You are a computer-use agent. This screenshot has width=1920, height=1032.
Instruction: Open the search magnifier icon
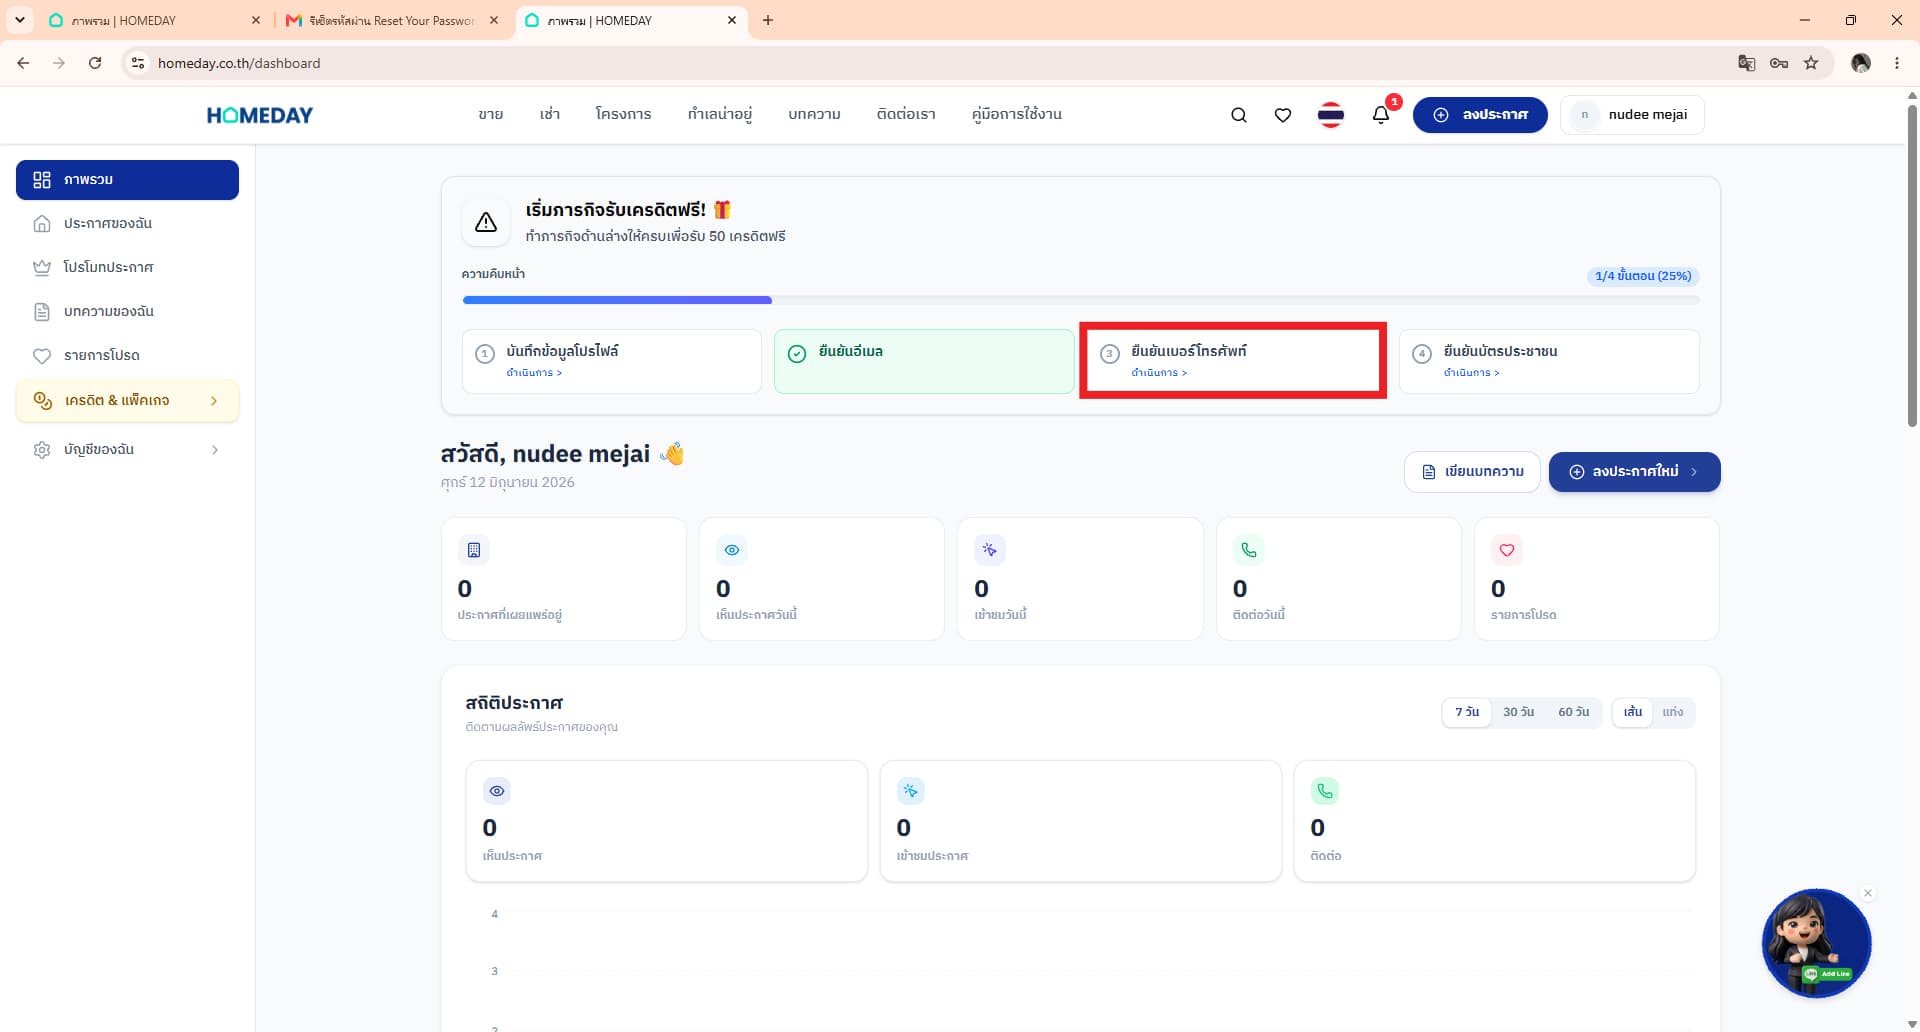(1238, 115)
